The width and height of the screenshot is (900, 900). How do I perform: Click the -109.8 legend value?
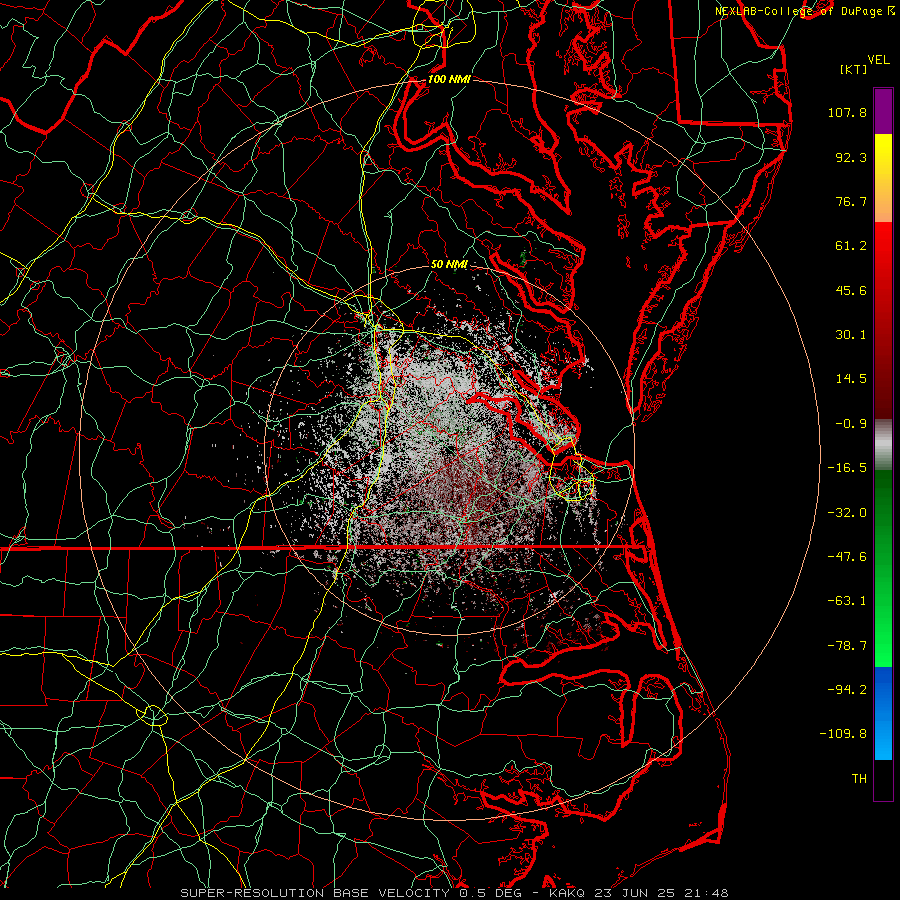pos(844,734)
